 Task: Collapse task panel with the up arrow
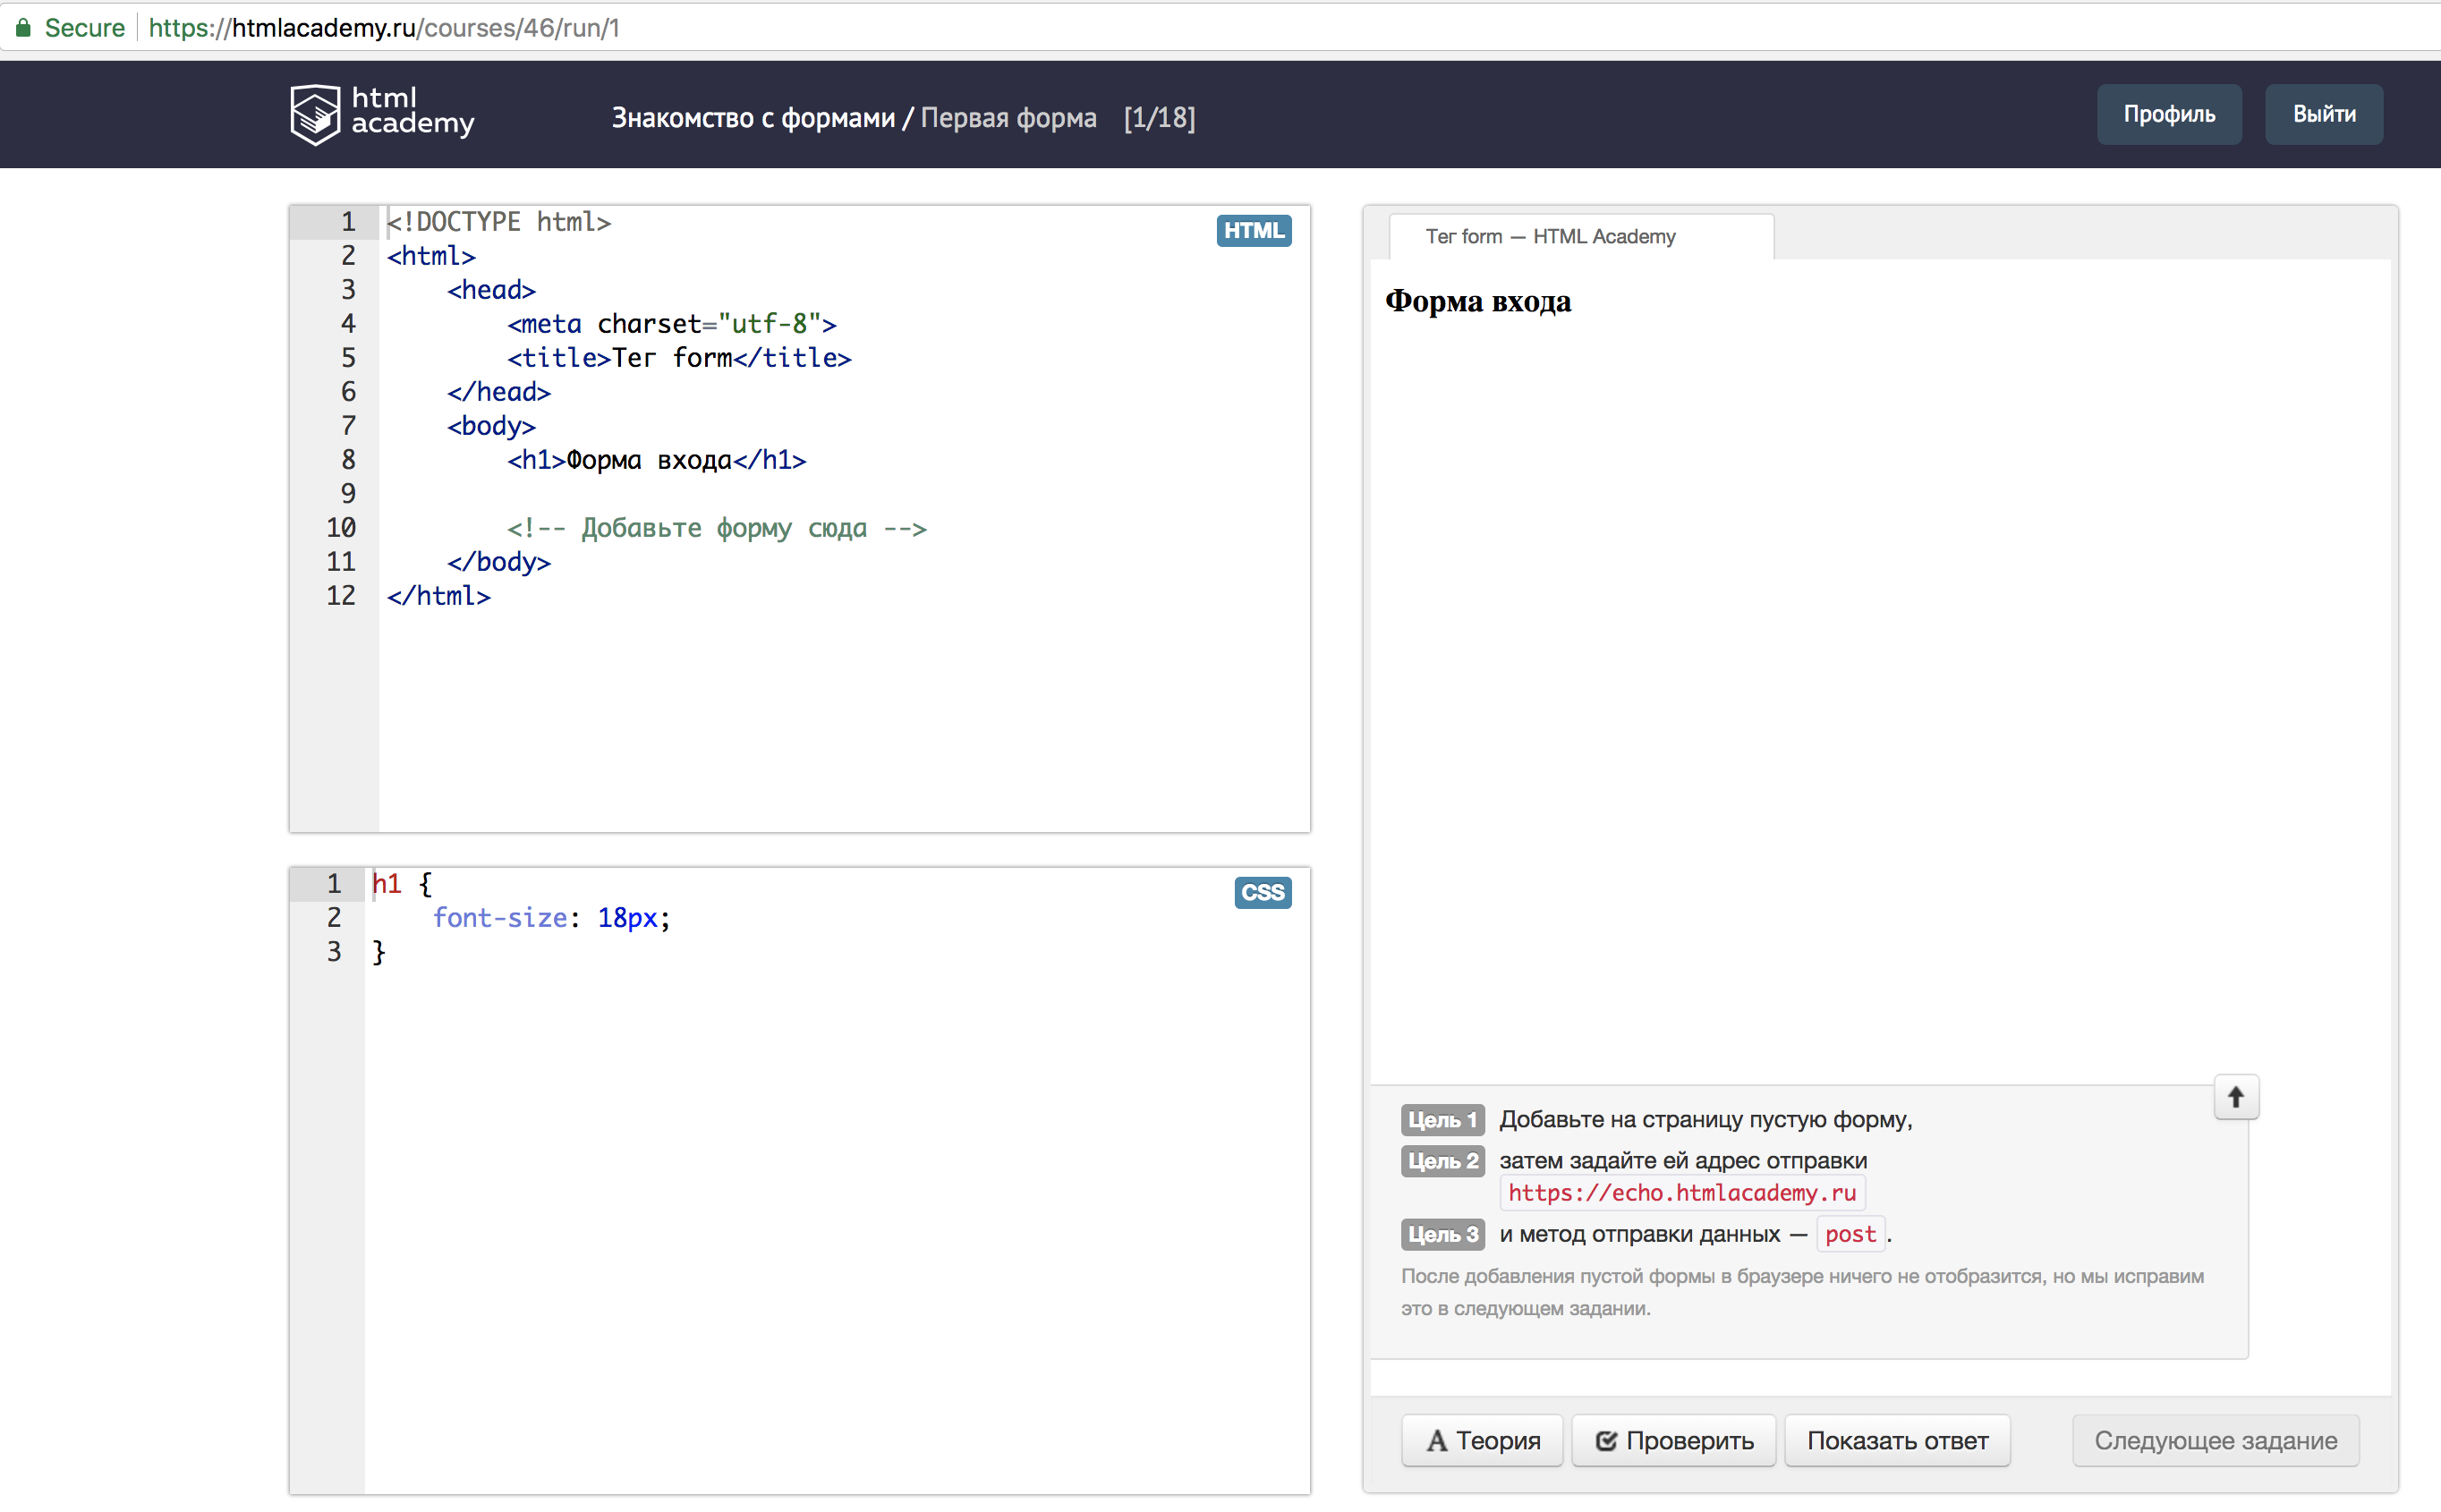(x=2235, y=1097)
